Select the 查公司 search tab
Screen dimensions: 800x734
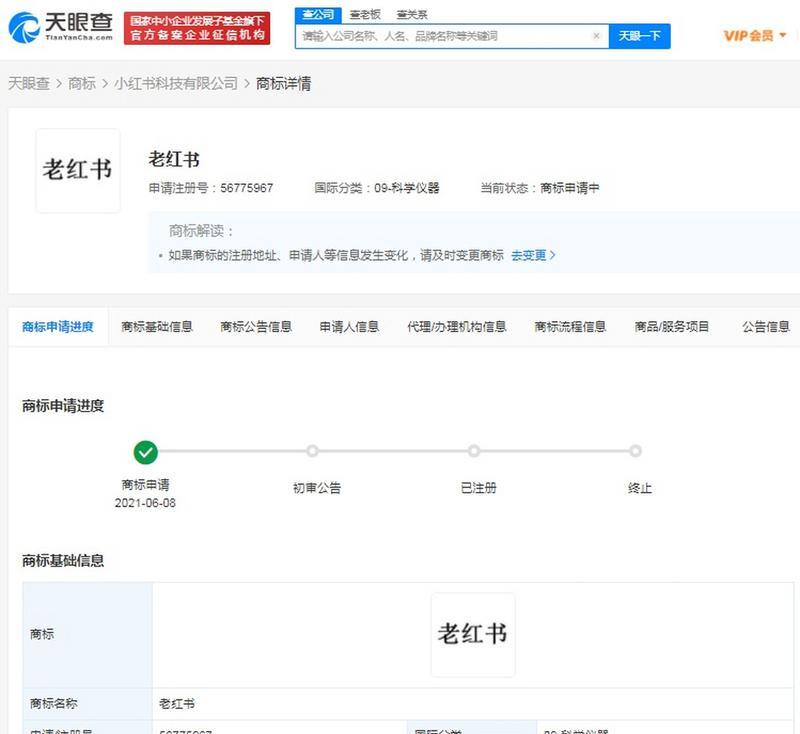tap(318, 14)
